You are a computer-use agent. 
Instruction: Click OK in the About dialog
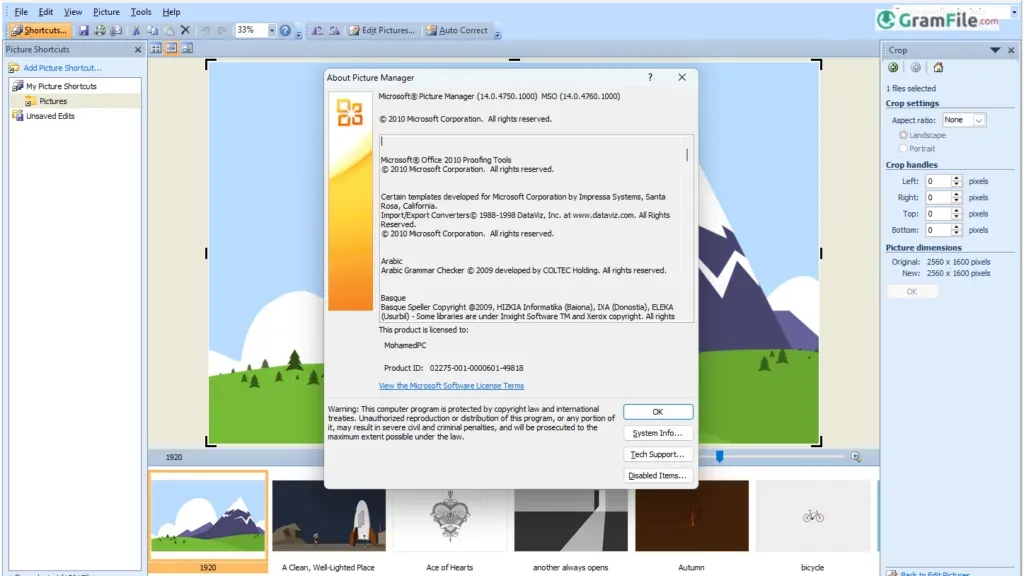pos(658,412)
